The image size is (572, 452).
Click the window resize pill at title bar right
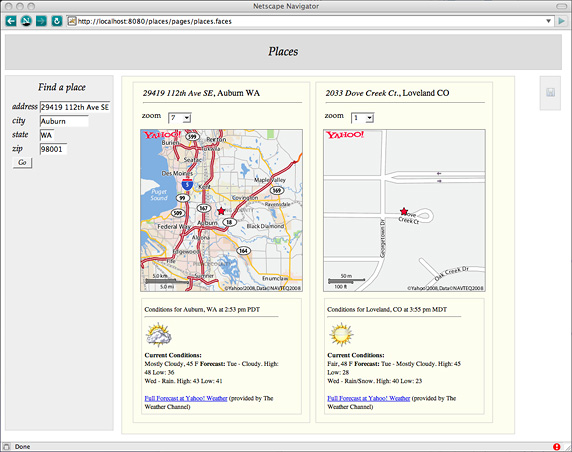point(561,6)
